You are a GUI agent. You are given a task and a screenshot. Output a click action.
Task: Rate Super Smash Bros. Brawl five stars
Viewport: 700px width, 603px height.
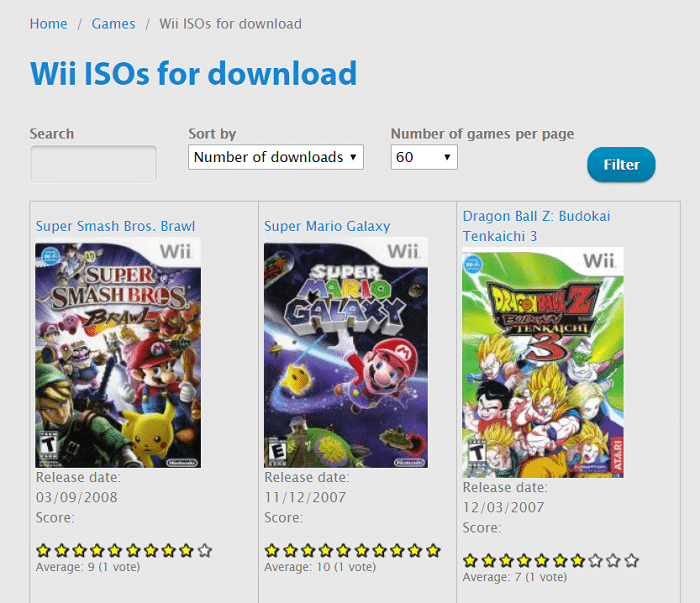coord(115,551)
